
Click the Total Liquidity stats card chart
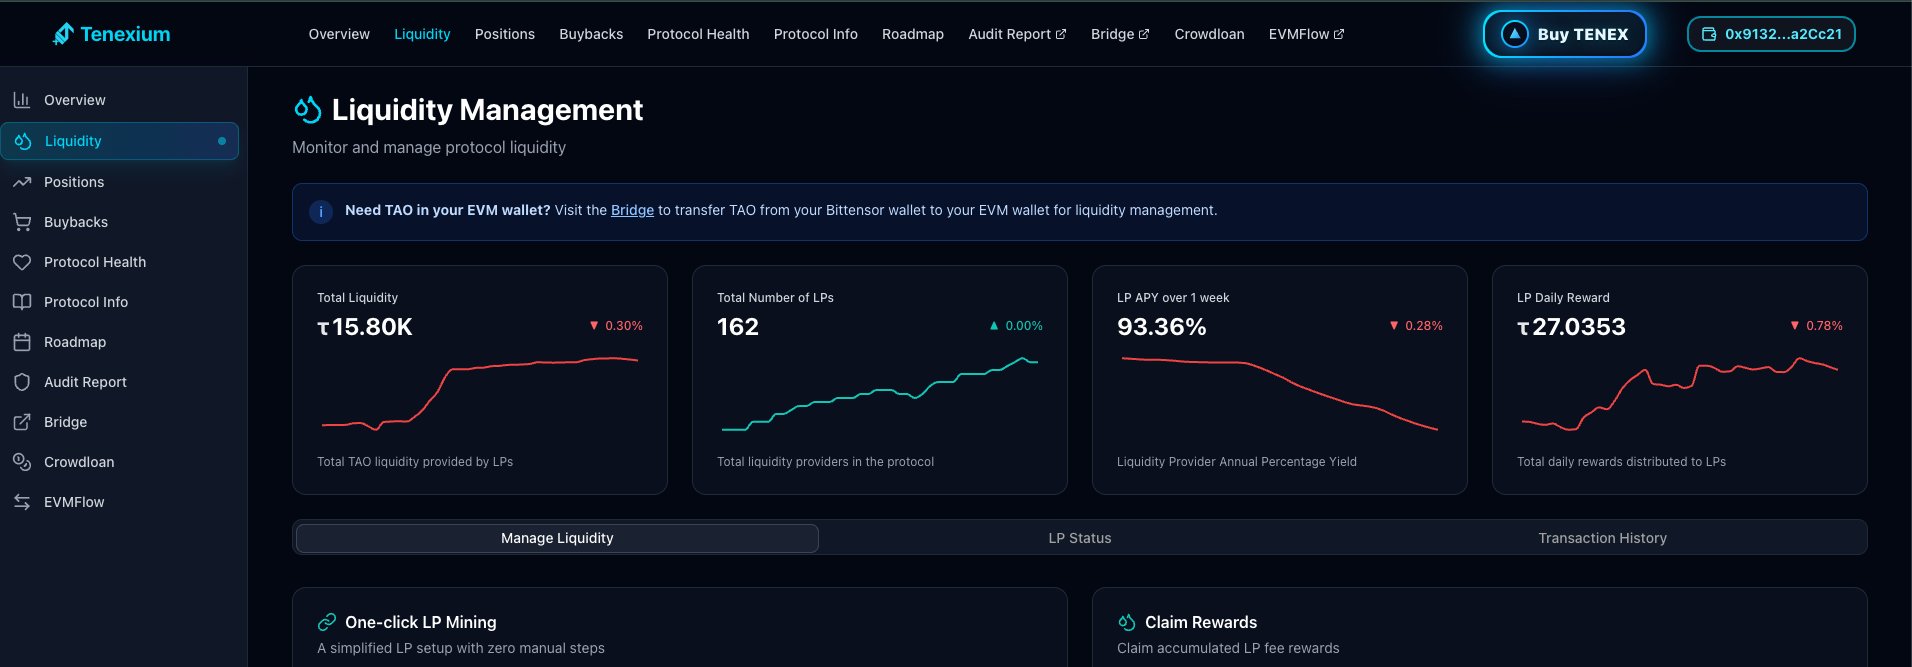[480, 392]
